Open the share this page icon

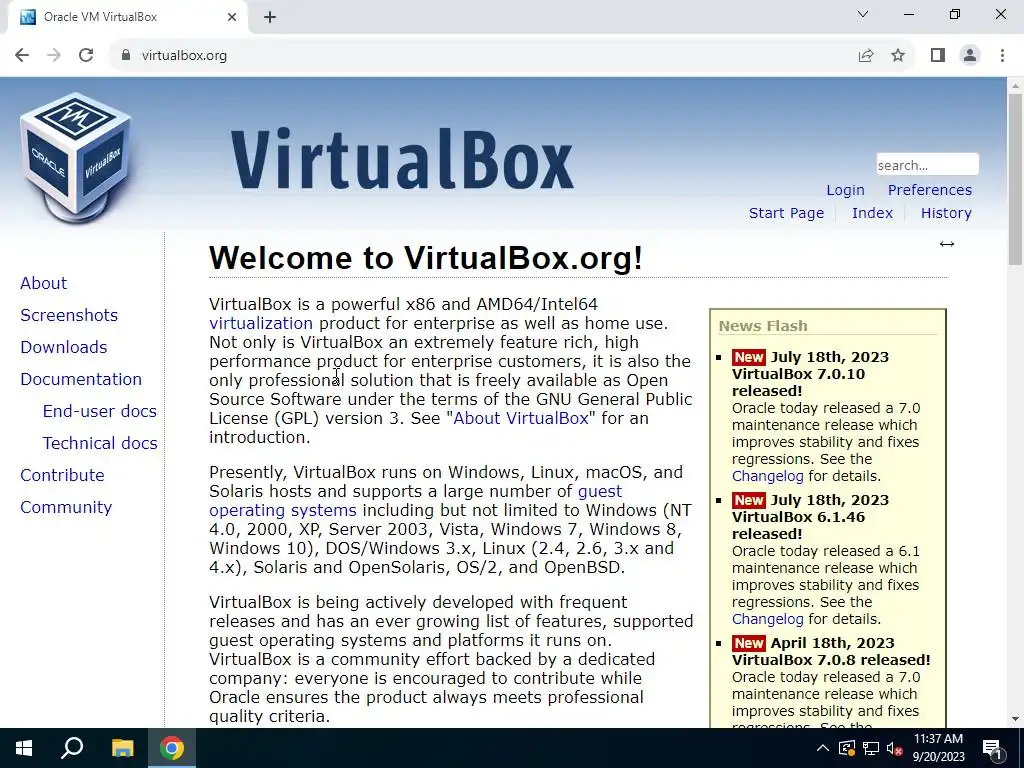point(866,56)
